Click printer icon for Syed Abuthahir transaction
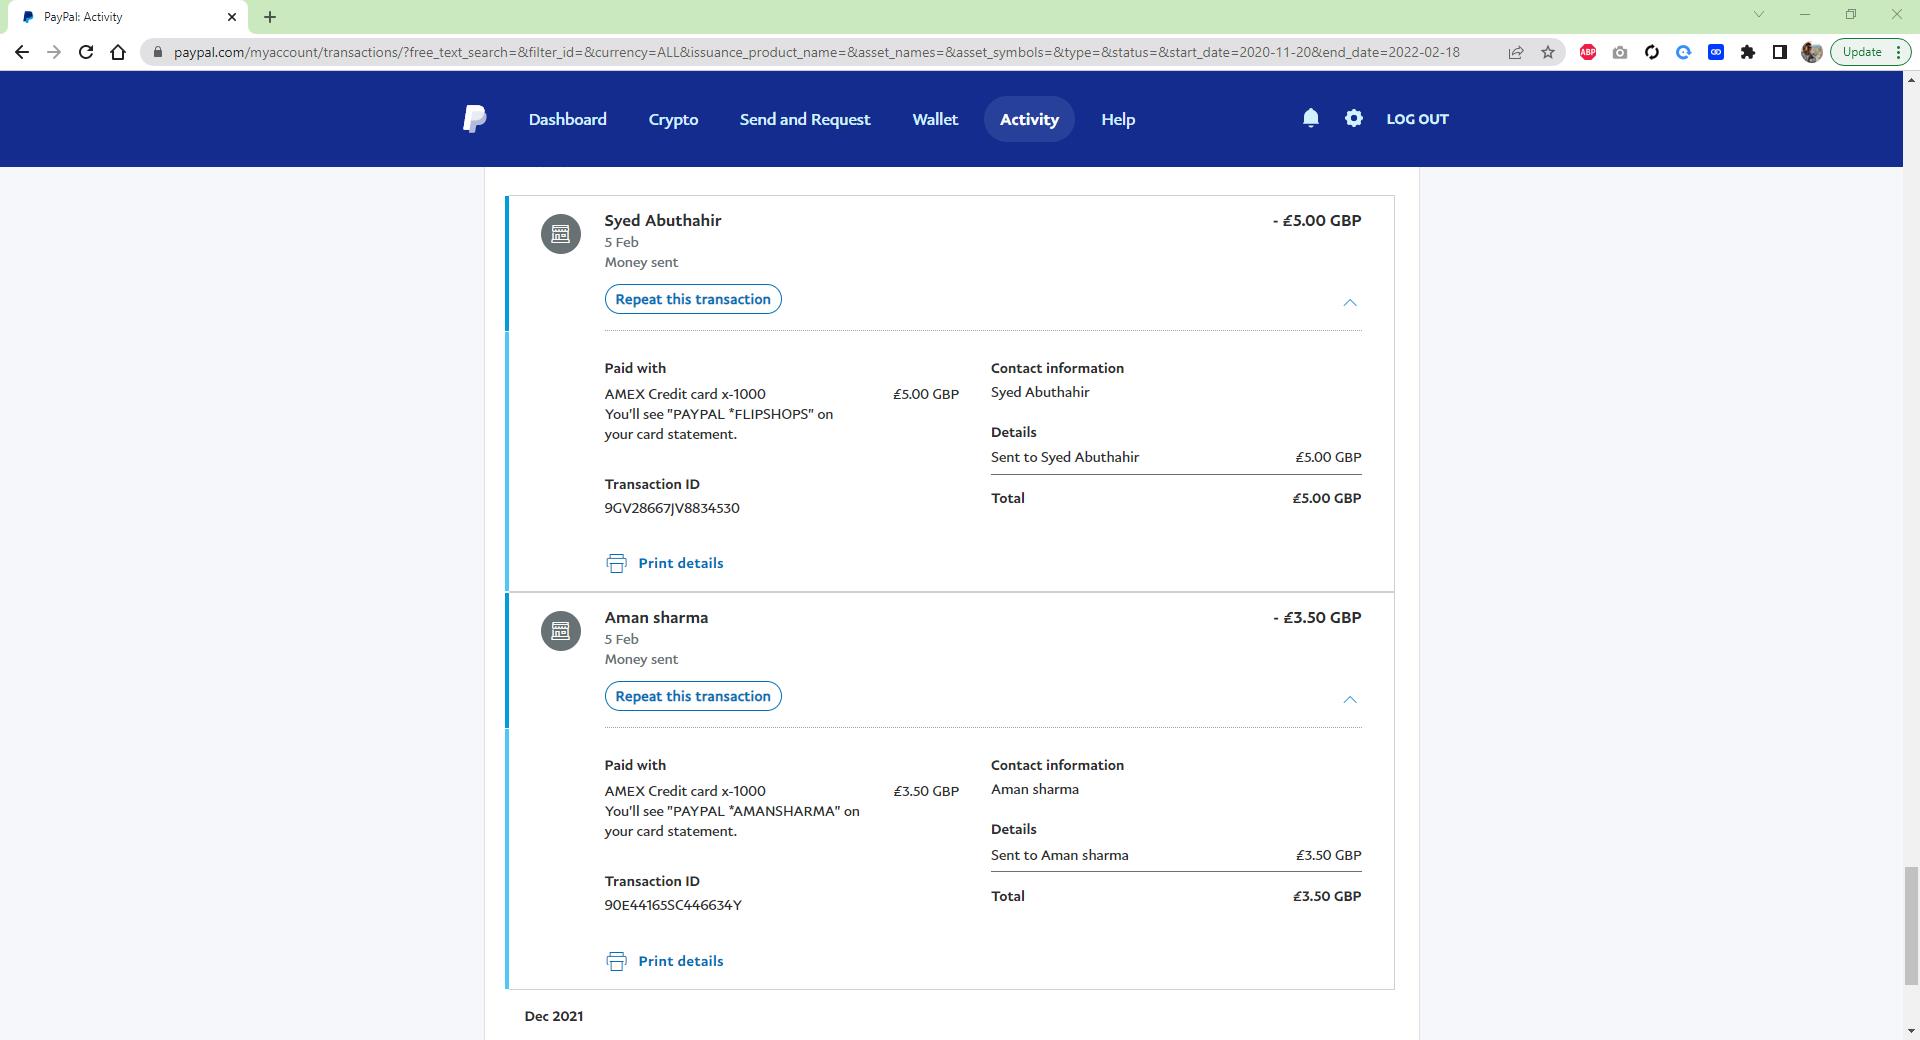The width and height of the screenshot is (1920, 1040). [x=616, y=564]
